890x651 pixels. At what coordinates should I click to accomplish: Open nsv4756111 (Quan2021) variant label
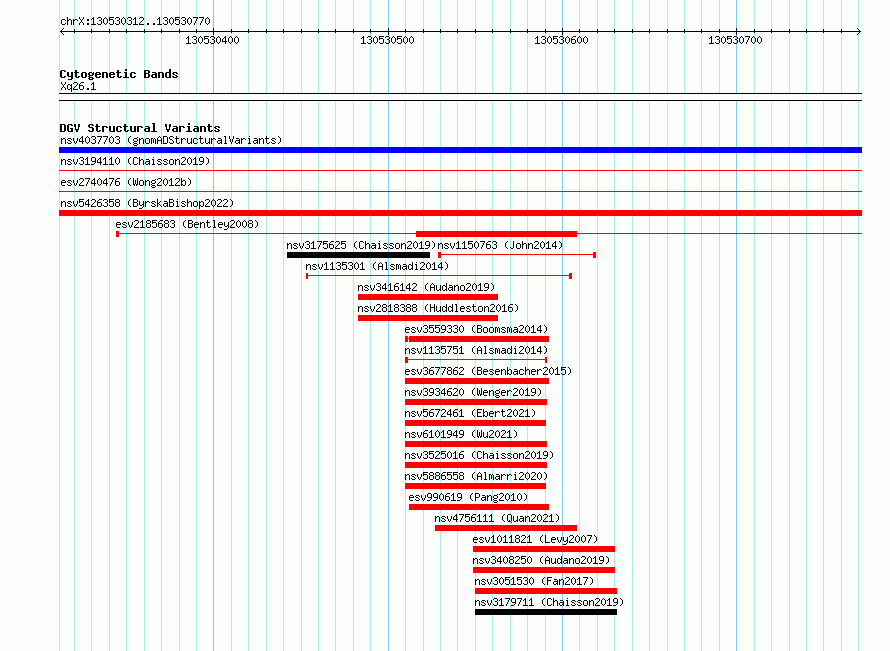click(497, 518)
